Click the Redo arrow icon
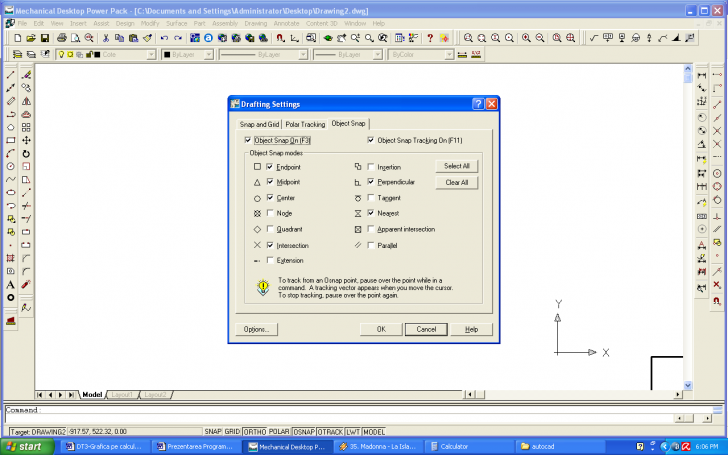Image resolution: width=728 pixels, height=455 pixels. 177,38
